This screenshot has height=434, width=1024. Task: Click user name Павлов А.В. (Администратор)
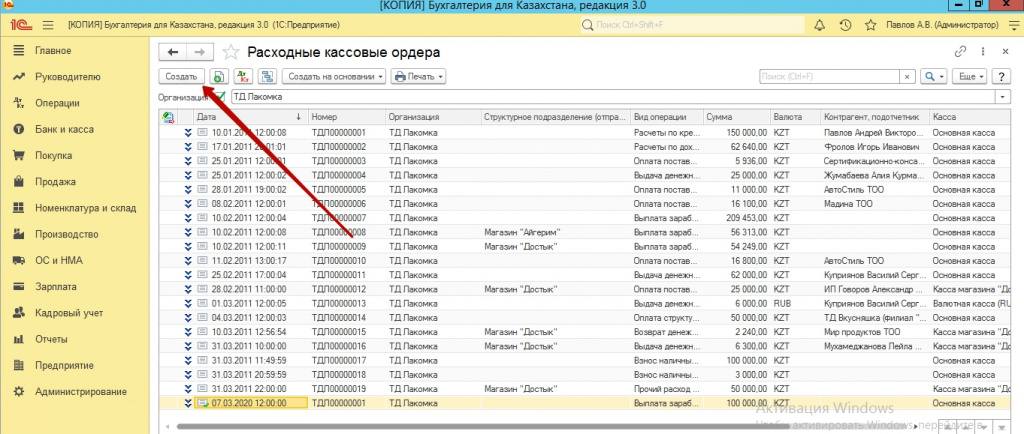coord(942,25)
